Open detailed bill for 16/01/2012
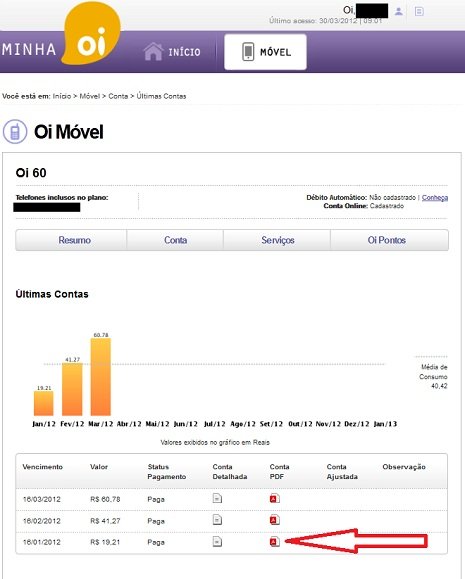 217,542
